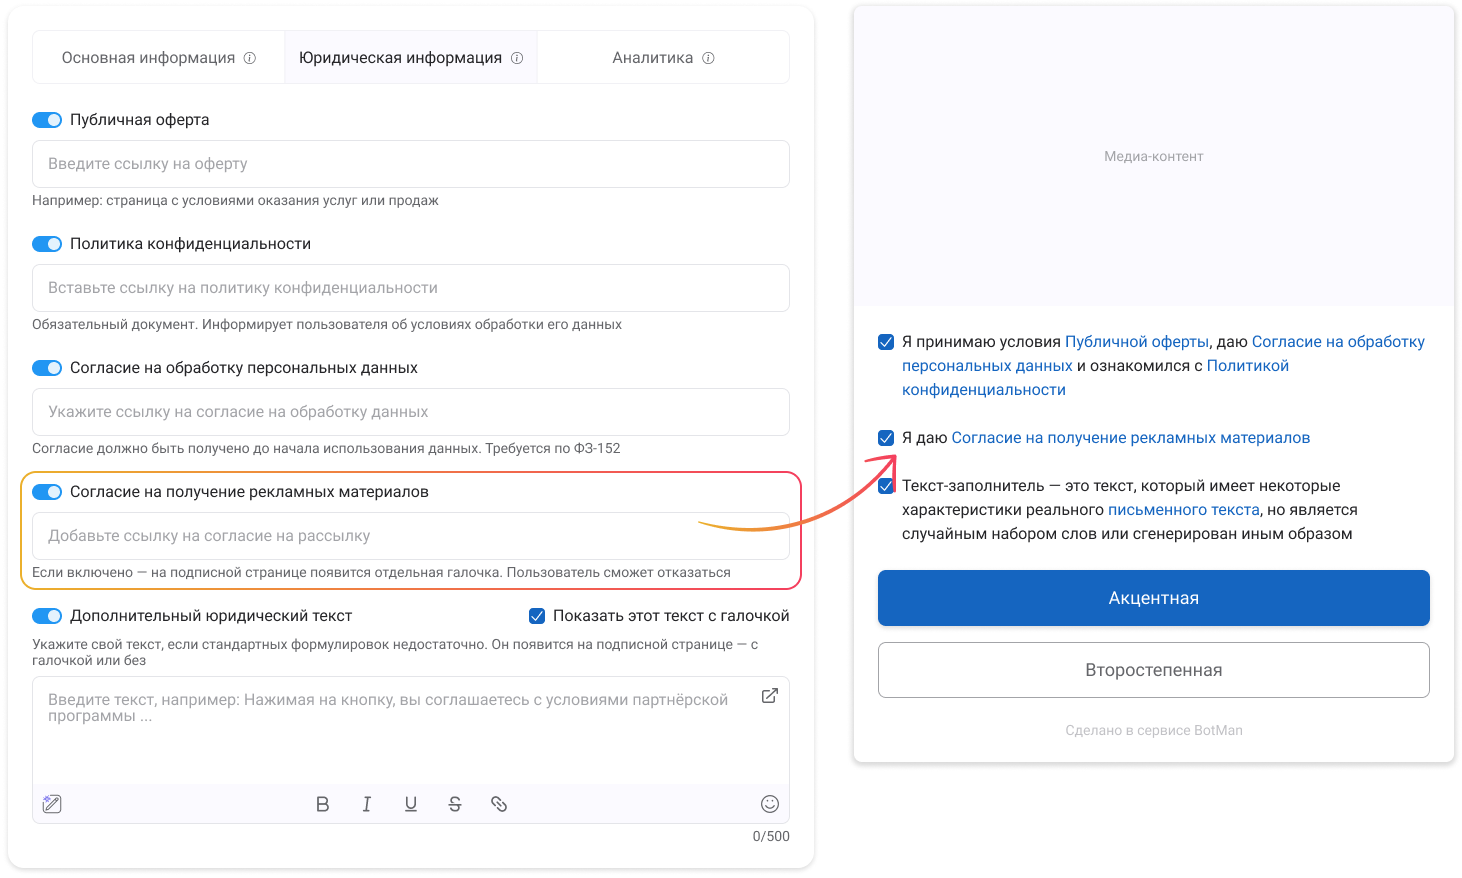The image size is (1462, 878).
Task: Open the emoji picker smiley icon
Action: pos(769,804)
